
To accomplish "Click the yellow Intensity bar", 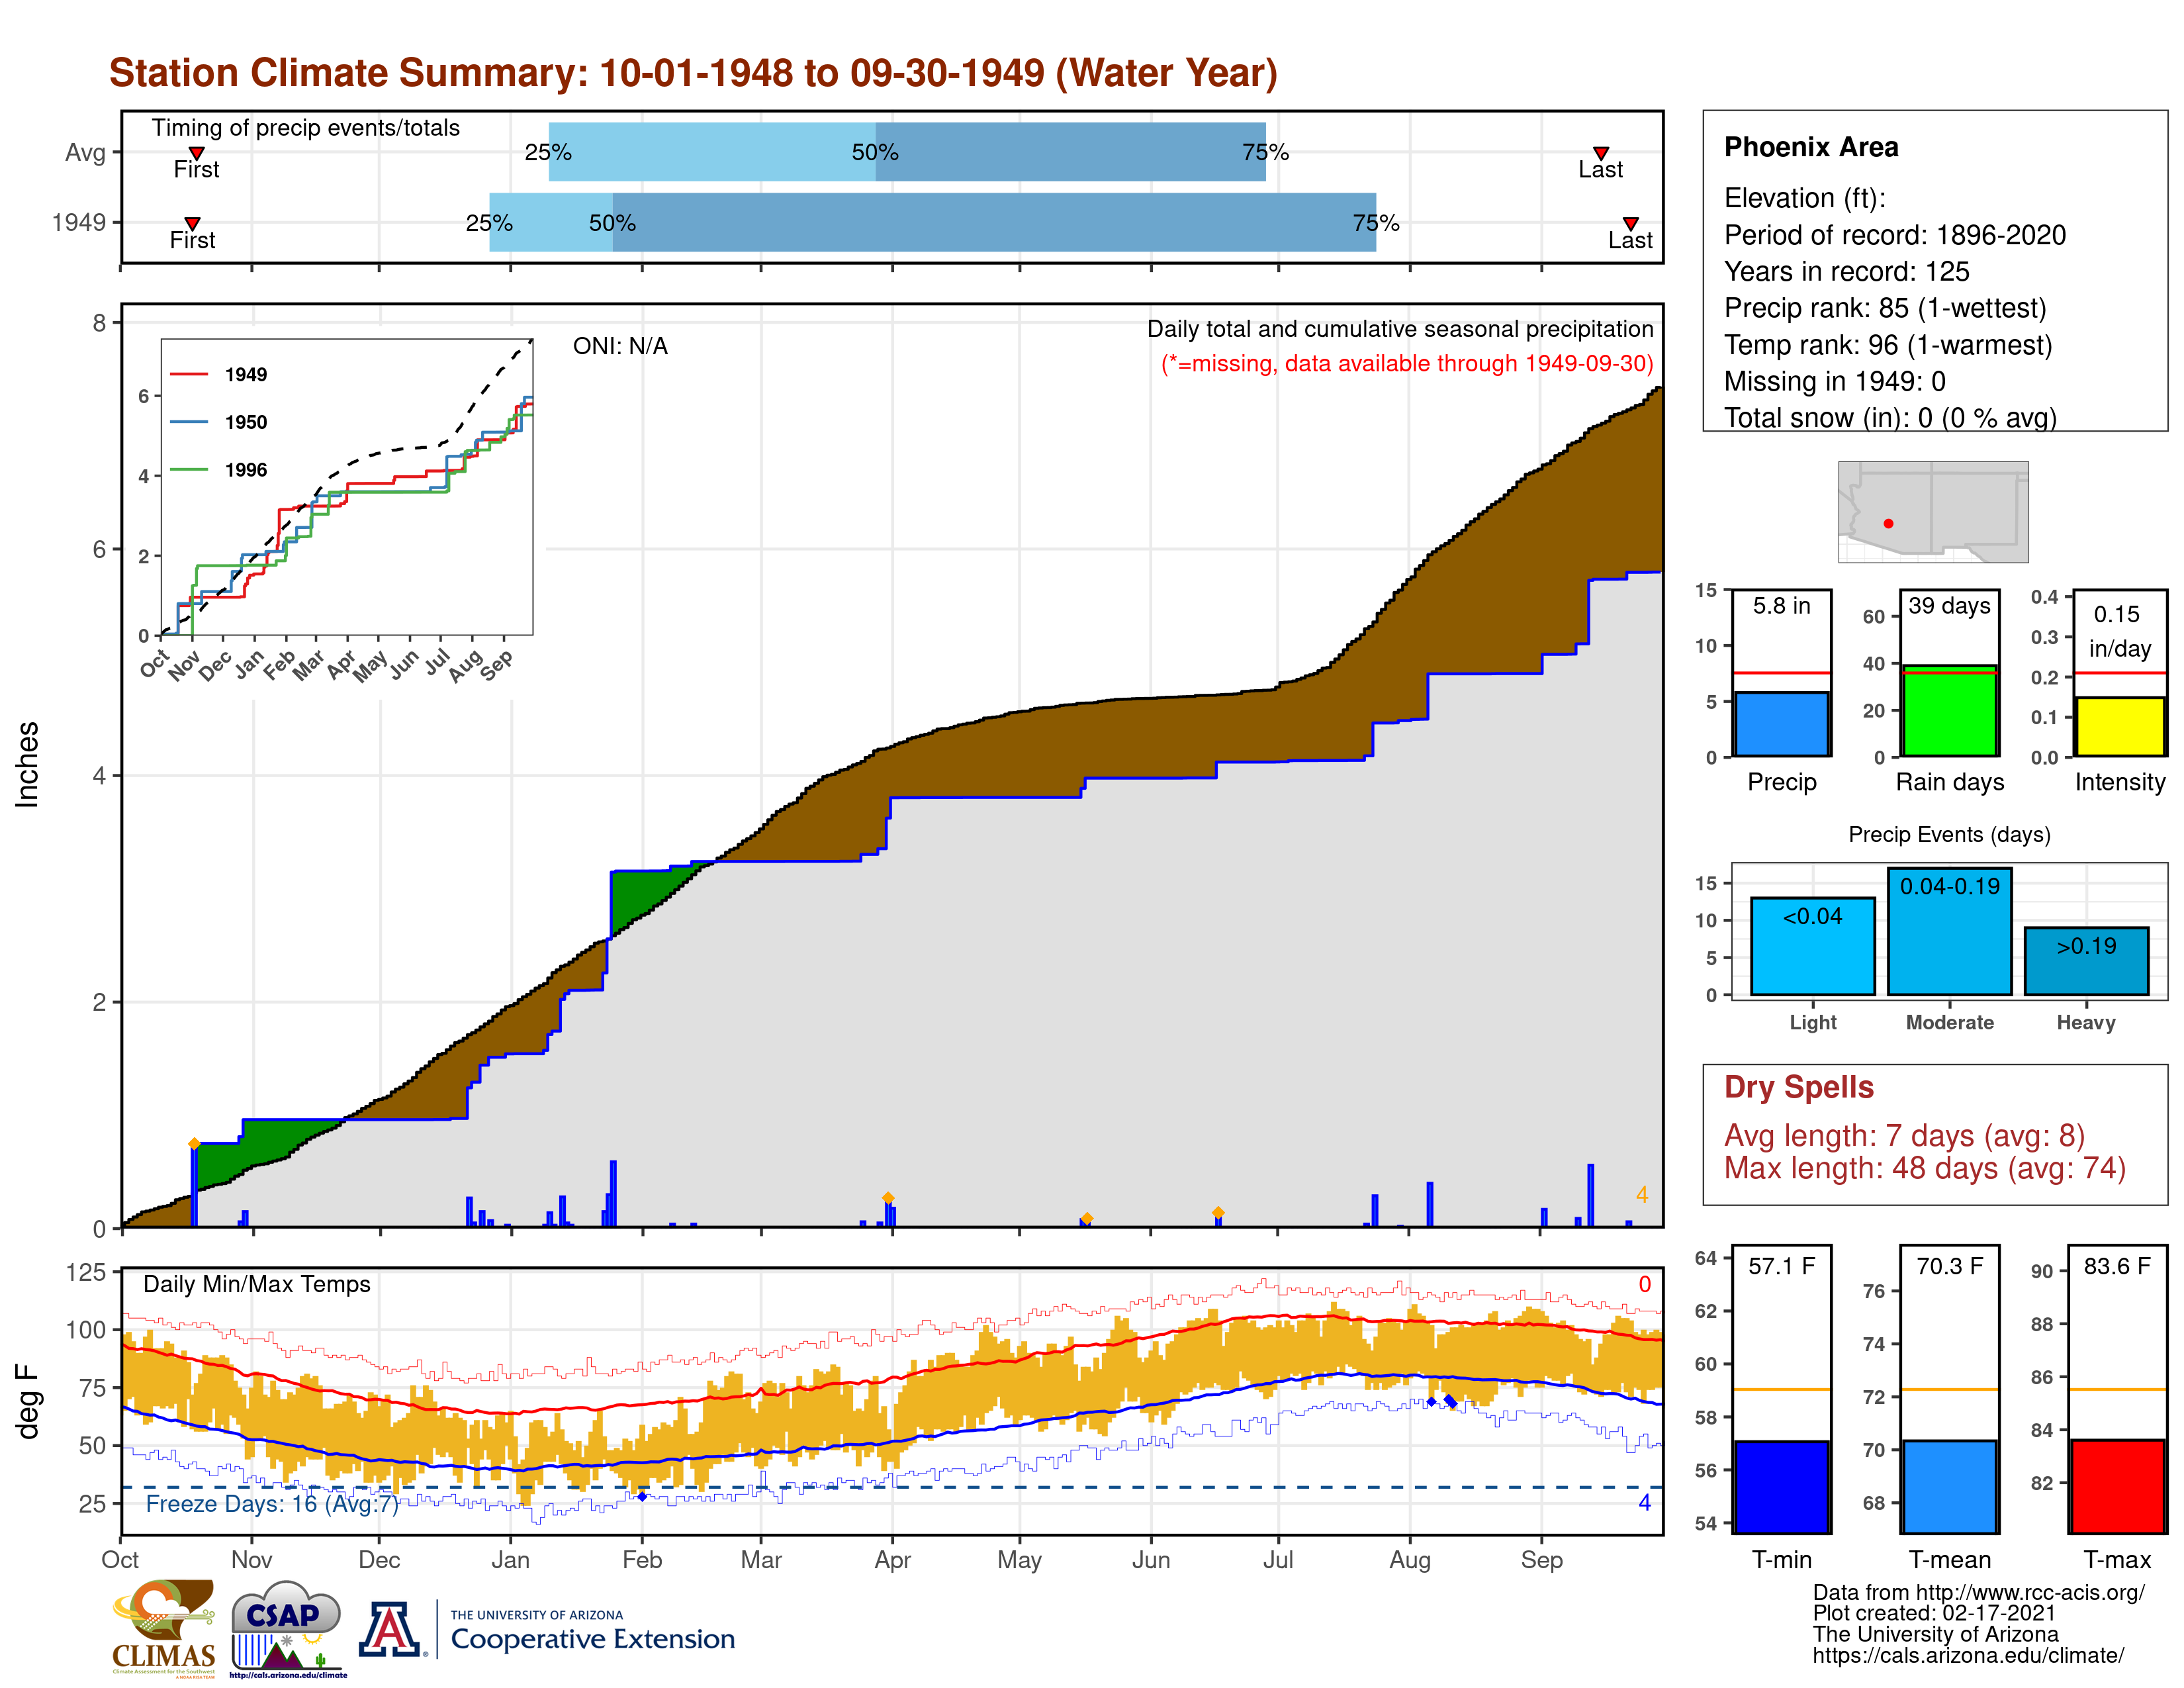I will [x=2120, y=726].
